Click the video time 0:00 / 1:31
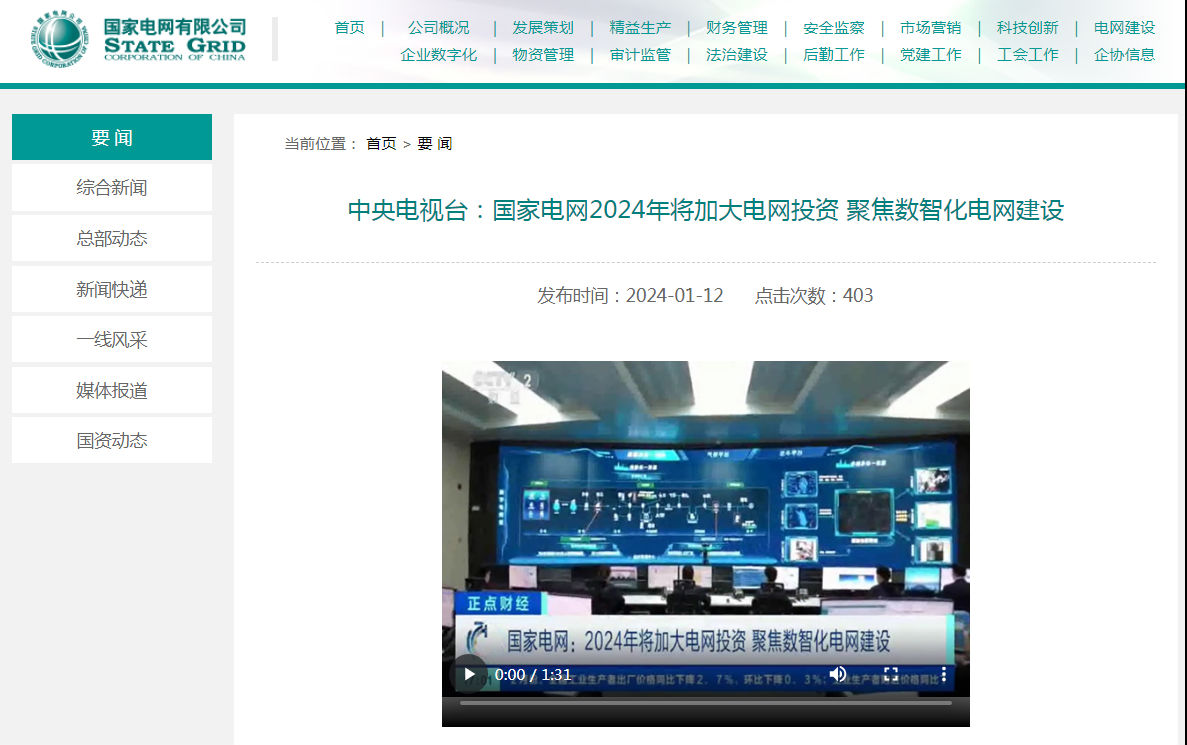The height and width of the screenshot is (745, 1187). (x=533, y=675)
